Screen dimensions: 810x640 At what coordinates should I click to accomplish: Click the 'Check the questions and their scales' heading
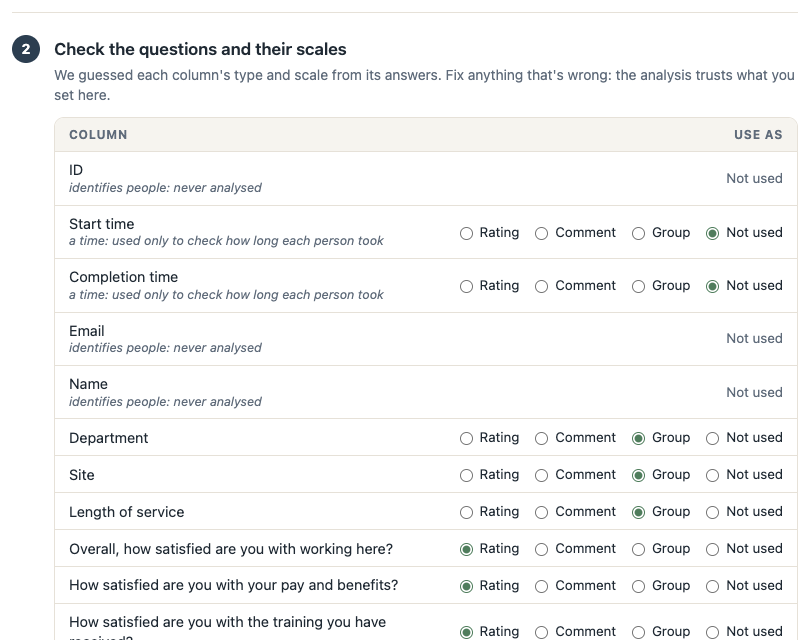[x=200, y=49]
